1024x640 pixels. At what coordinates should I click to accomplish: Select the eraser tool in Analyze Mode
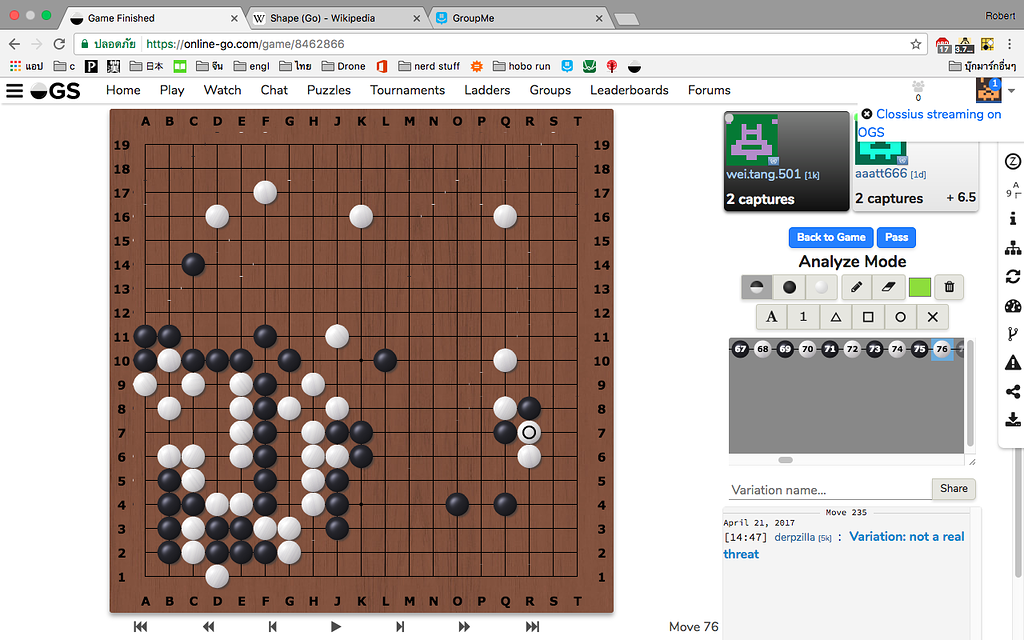tap(887, 287)
